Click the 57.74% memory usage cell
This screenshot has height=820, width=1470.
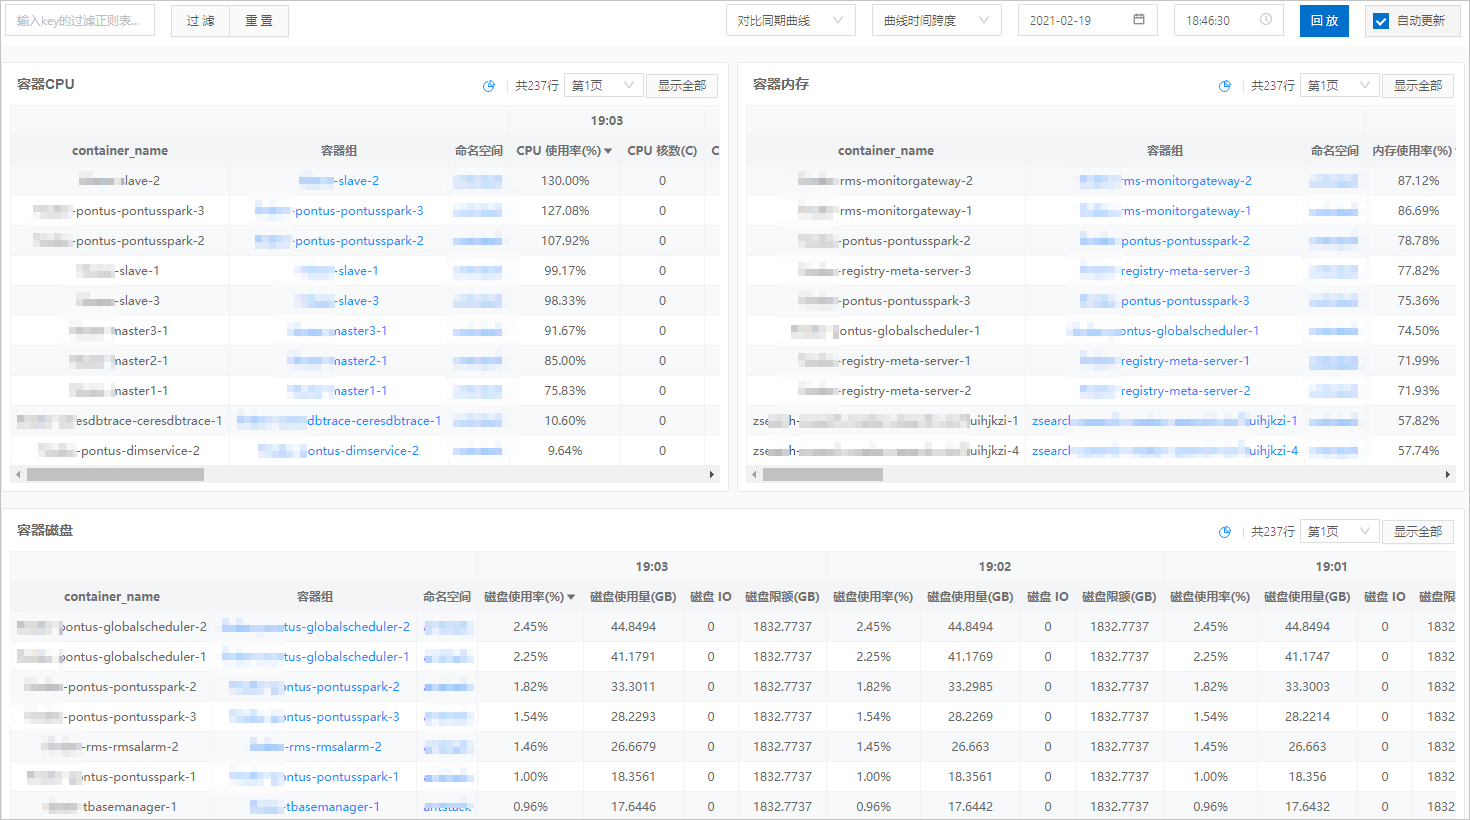(x=1418, y=451)
